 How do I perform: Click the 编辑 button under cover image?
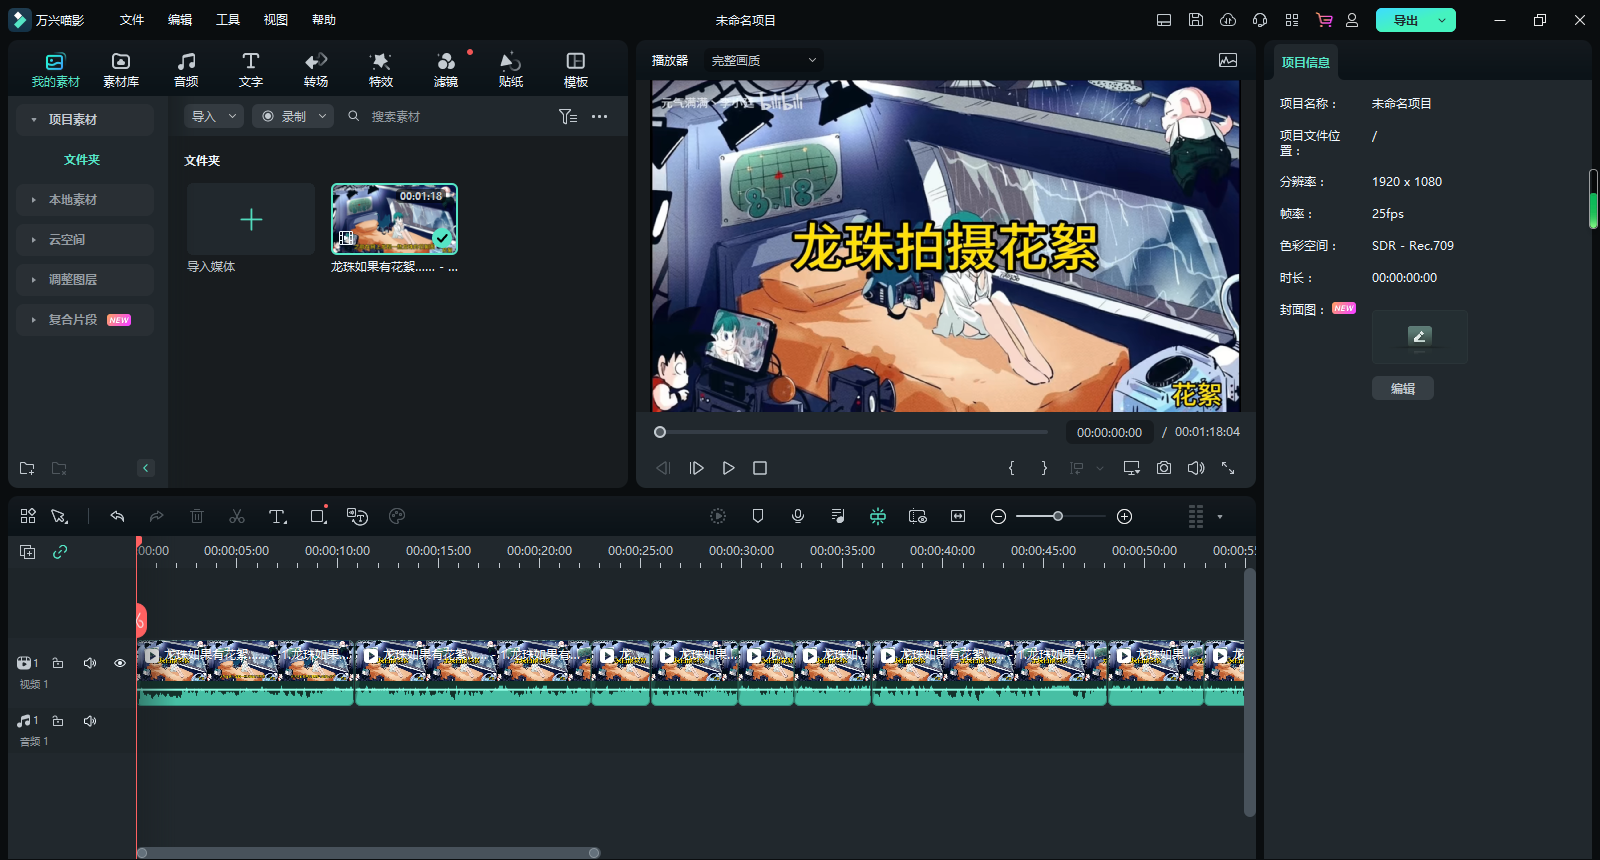1402,389
